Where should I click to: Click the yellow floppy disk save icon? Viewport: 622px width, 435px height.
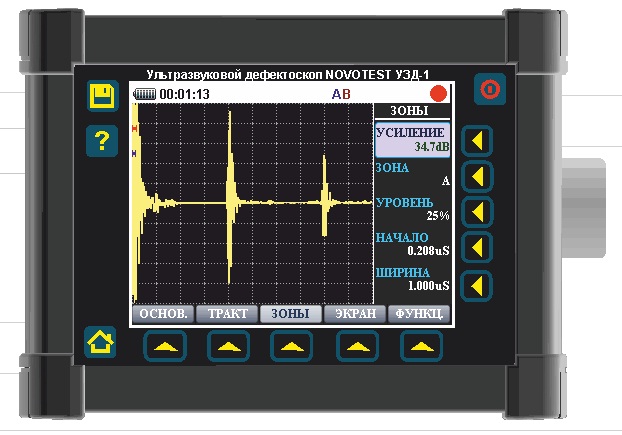[103, 96]
